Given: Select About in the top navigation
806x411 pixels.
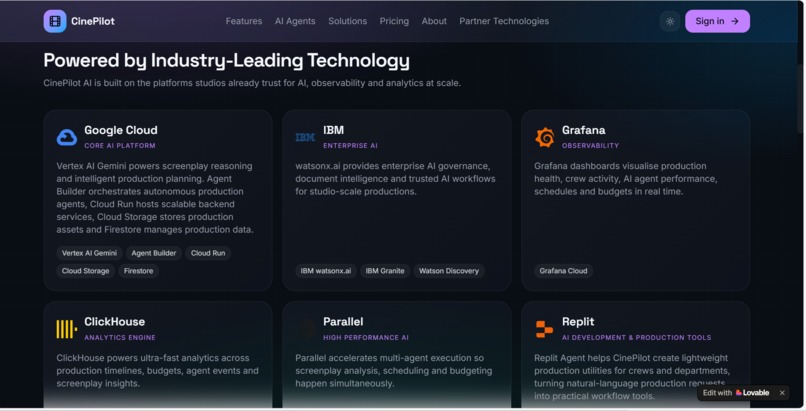Looking at the screenshot, I should (434, 21).
